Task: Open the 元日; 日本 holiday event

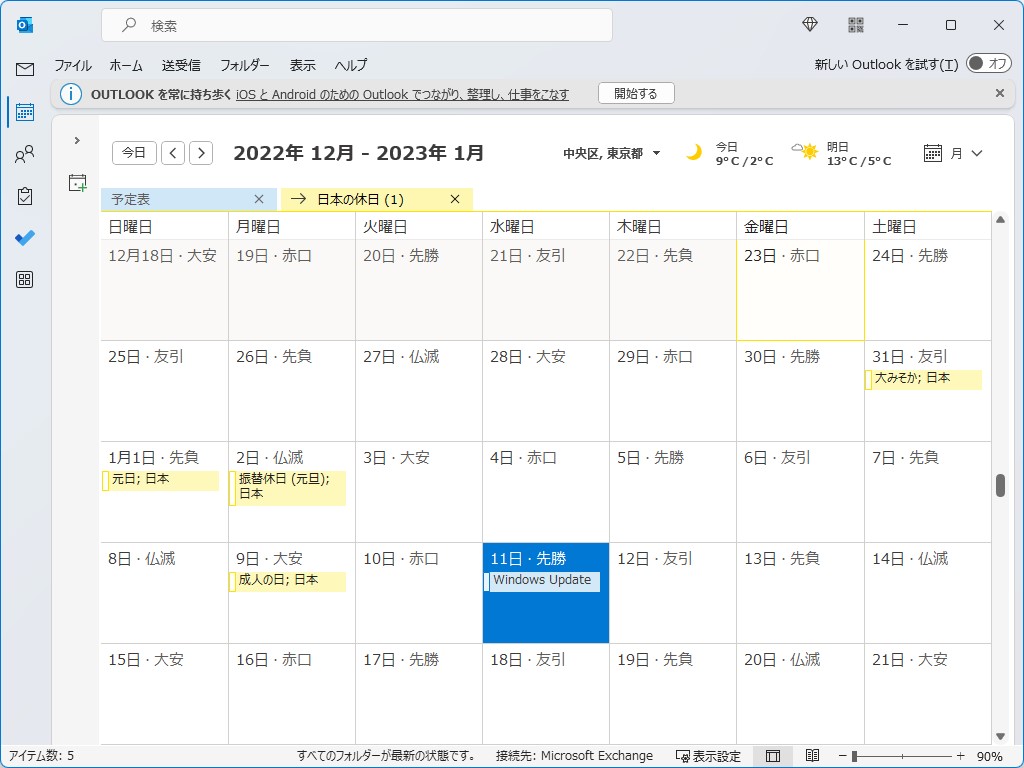Action: [x=160, y=480]
